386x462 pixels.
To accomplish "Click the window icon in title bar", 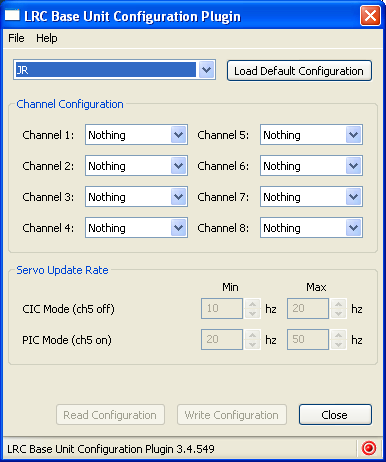I will (12, 15).
